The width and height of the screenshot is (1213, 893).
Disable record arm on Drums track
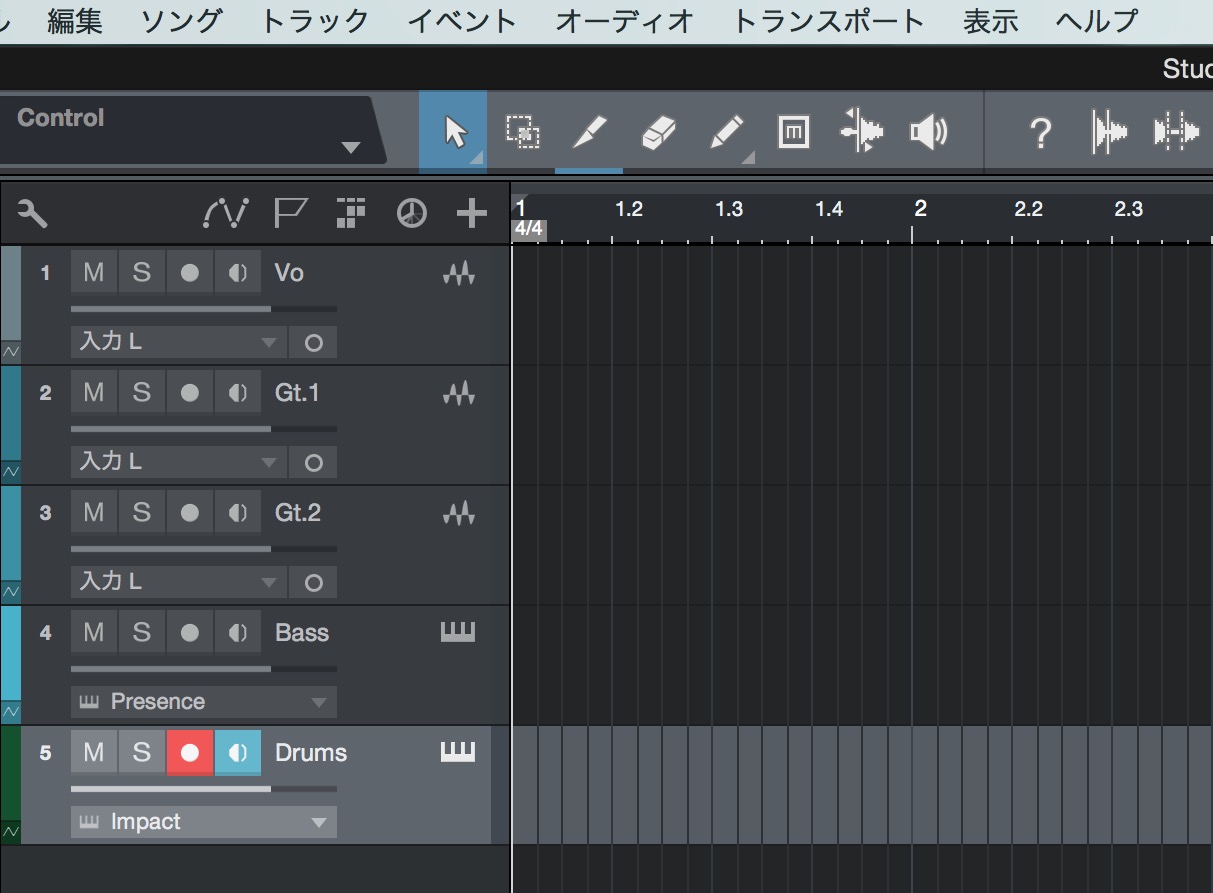pyautogui.click(x=190, y=753)
